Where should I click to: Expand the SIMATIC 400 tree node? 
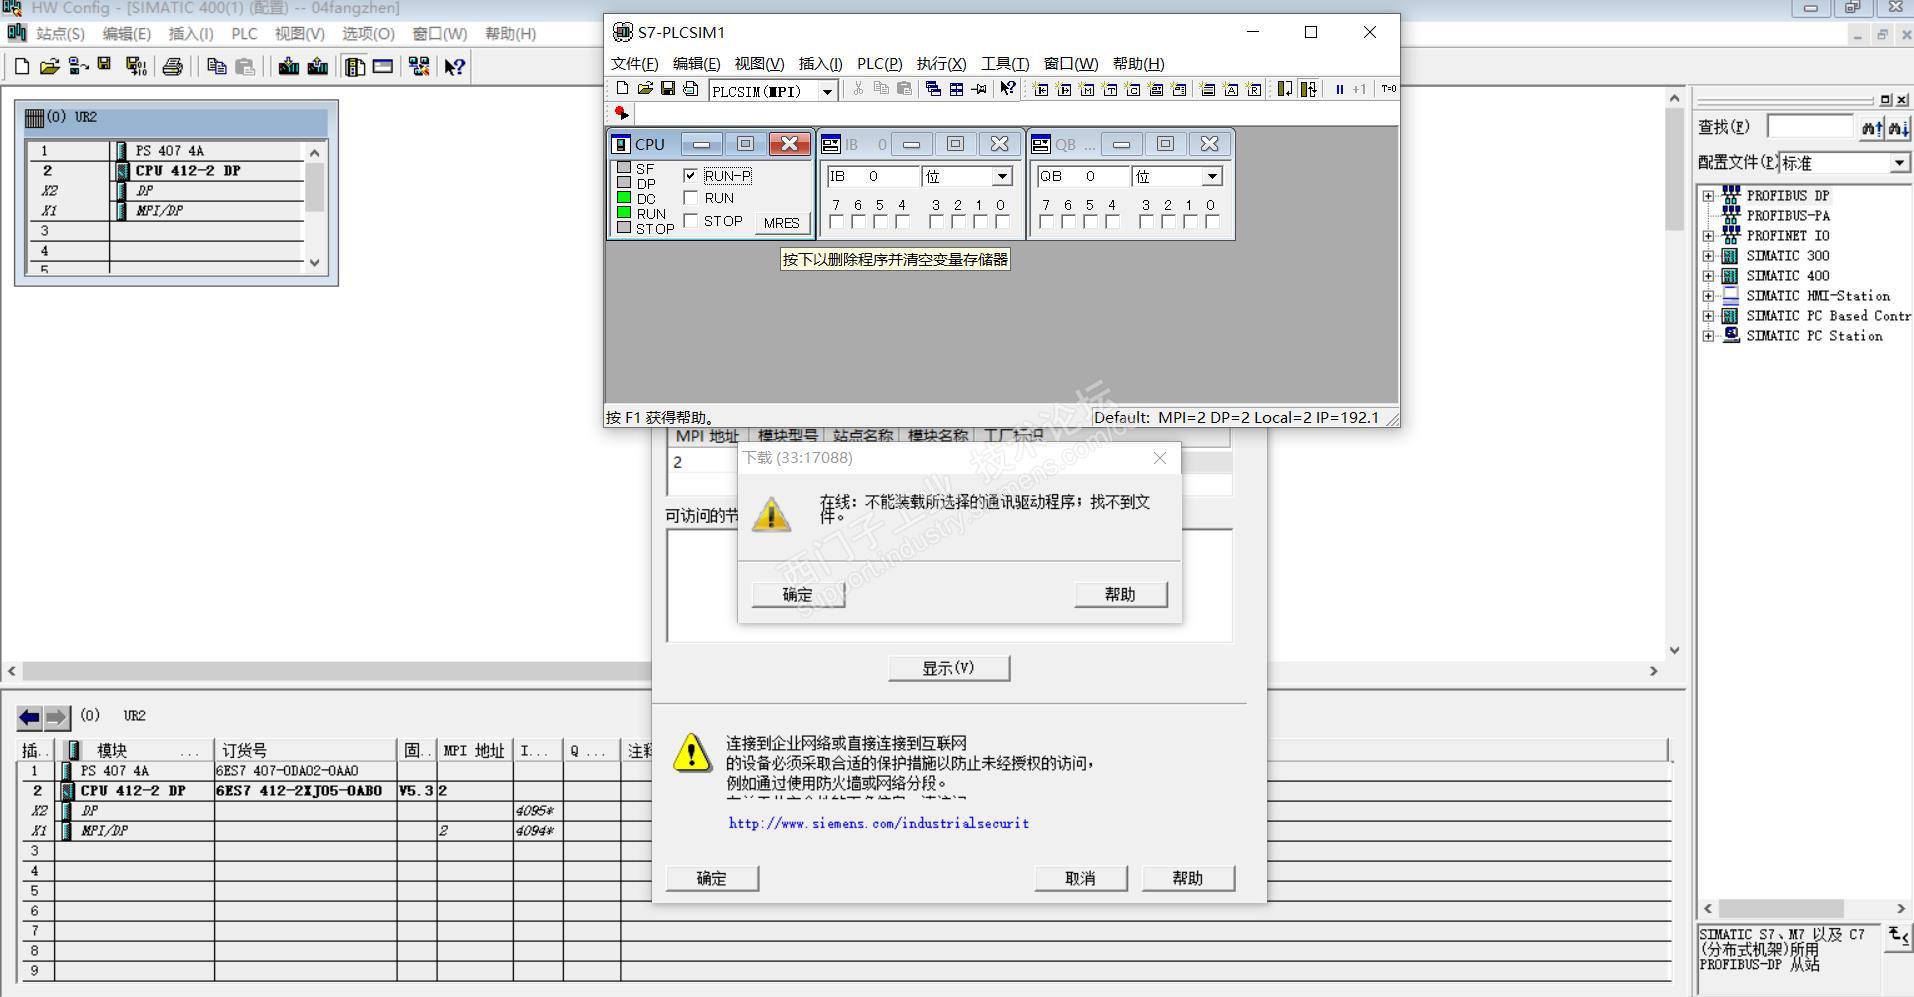pyautogui.click(x=1708, y=276)
